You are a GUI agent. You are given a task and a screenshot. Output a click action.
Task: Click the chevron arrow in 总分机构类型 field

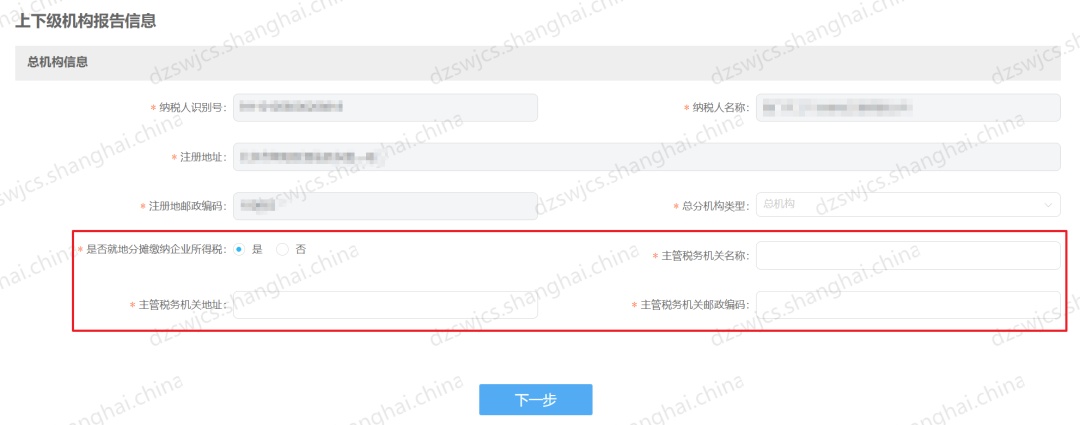coord(1048,205)
